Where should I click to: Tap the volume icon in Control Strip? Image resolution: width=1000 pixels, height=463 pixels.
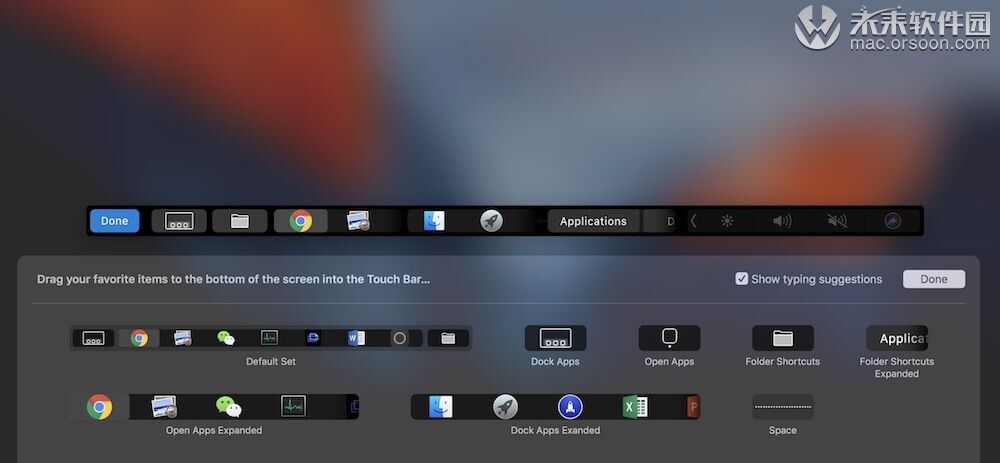point(782,221)
